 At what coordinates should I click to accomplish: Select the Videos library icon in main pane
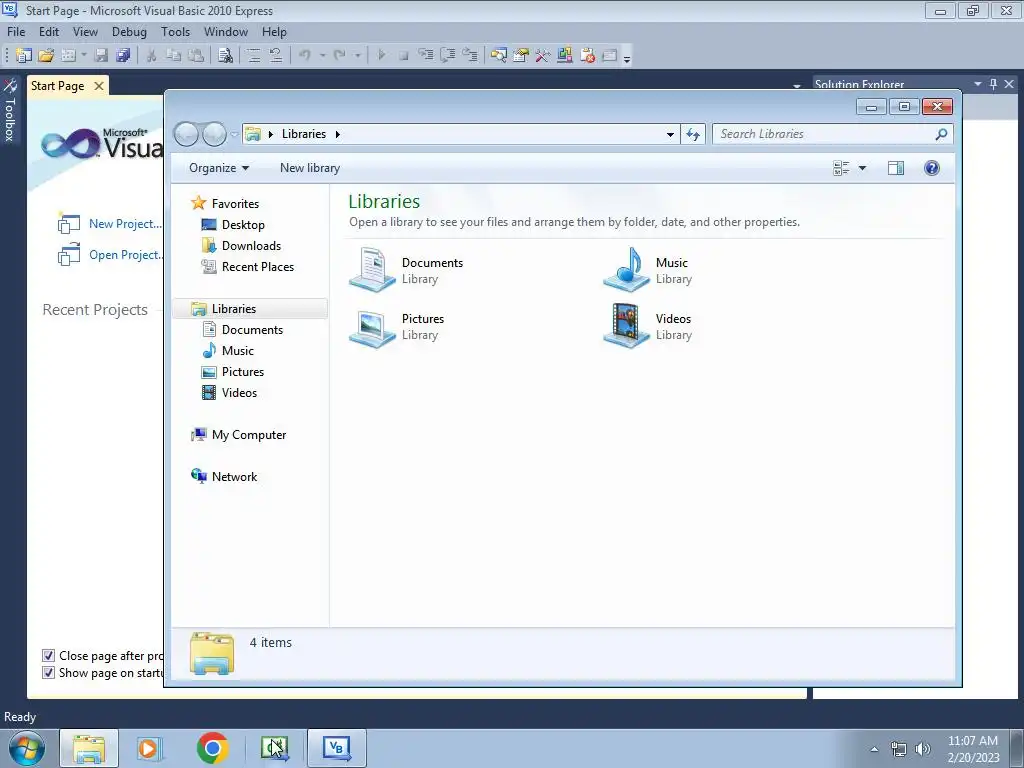click(626, 326)
